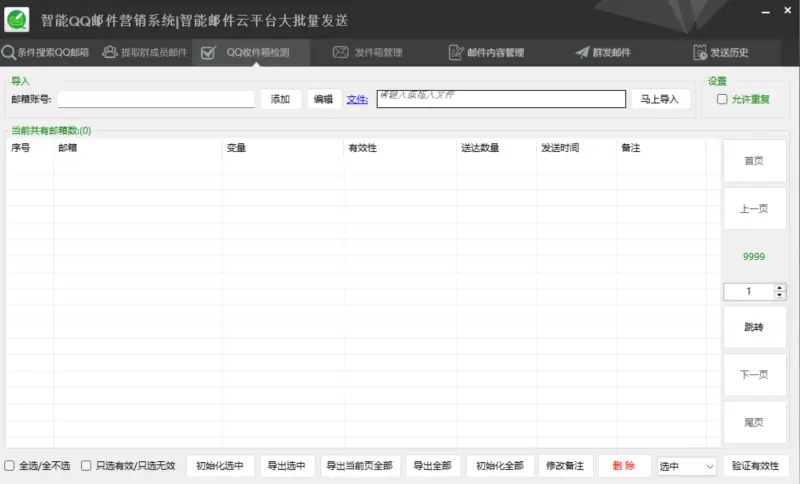This screenshot has width=800, height=484.
Task: Click the 添加 button
Action: [x=280, y=99]
